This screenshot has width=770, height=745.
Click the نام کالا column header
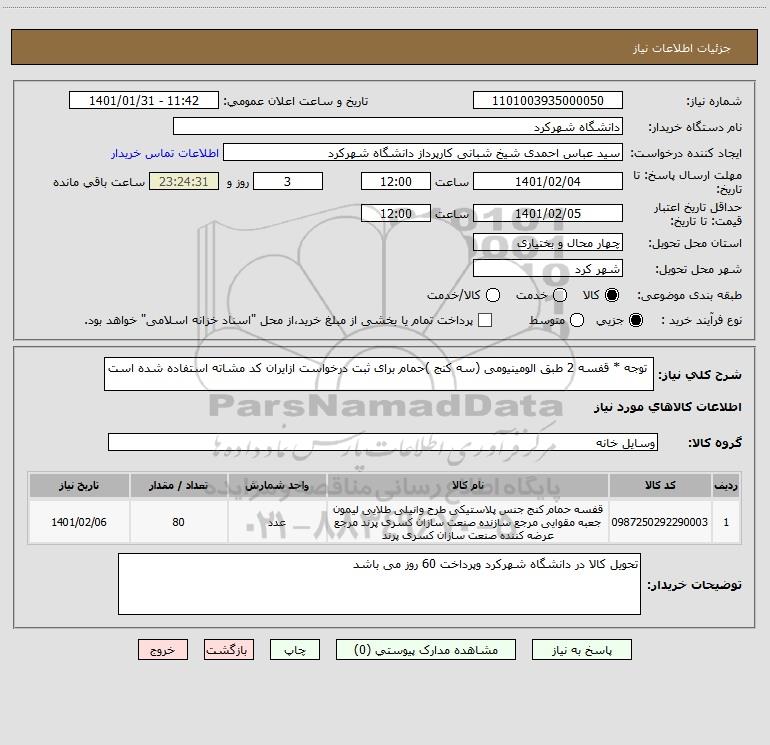click(x=468, y=485)
